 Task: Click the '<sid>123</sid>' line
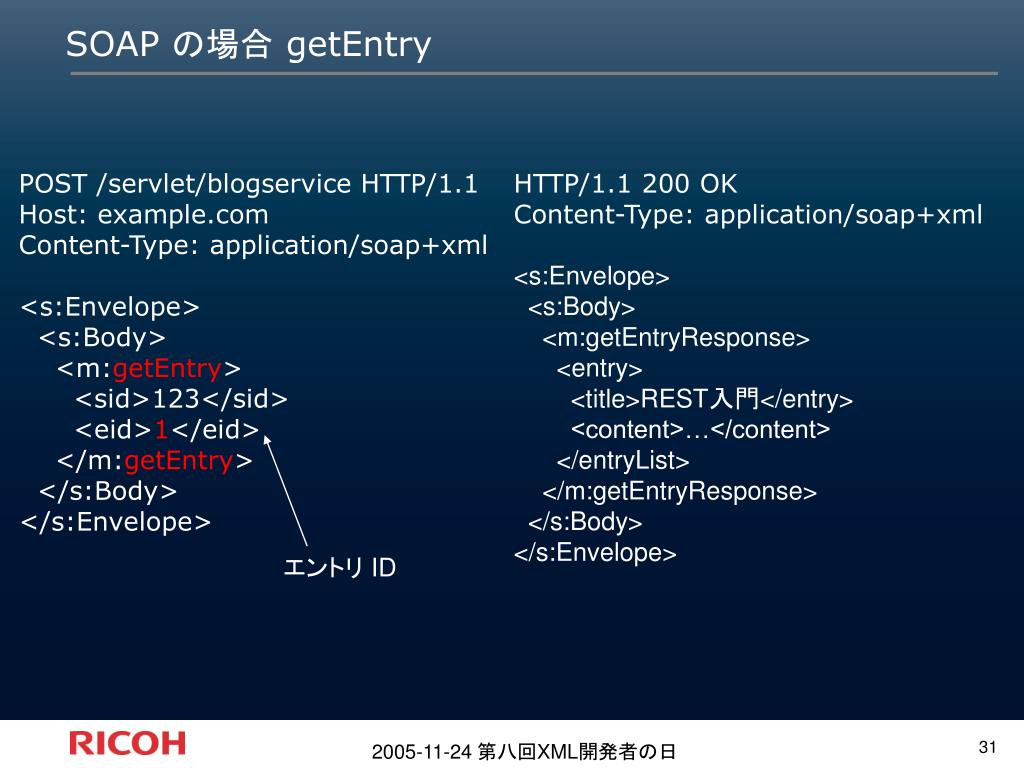(x=182, y=399)
